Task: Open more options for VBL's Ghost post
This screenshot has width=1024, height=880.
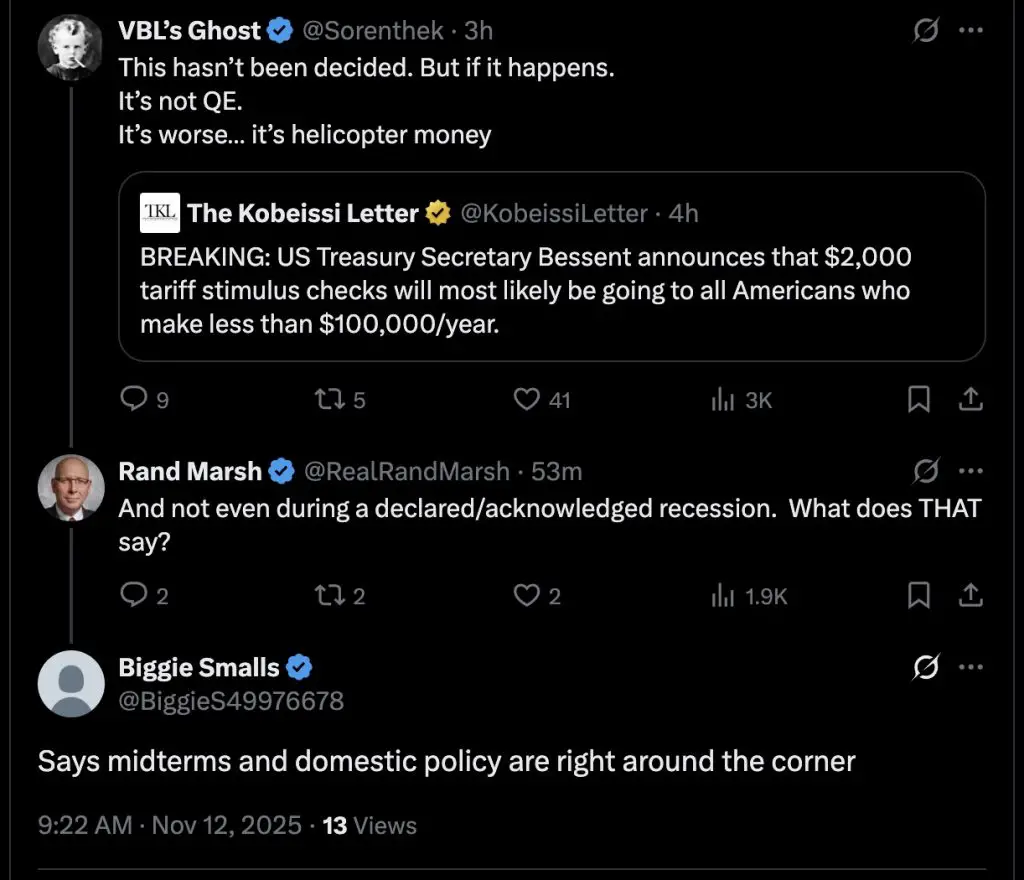Action: (x=970, y=31)
